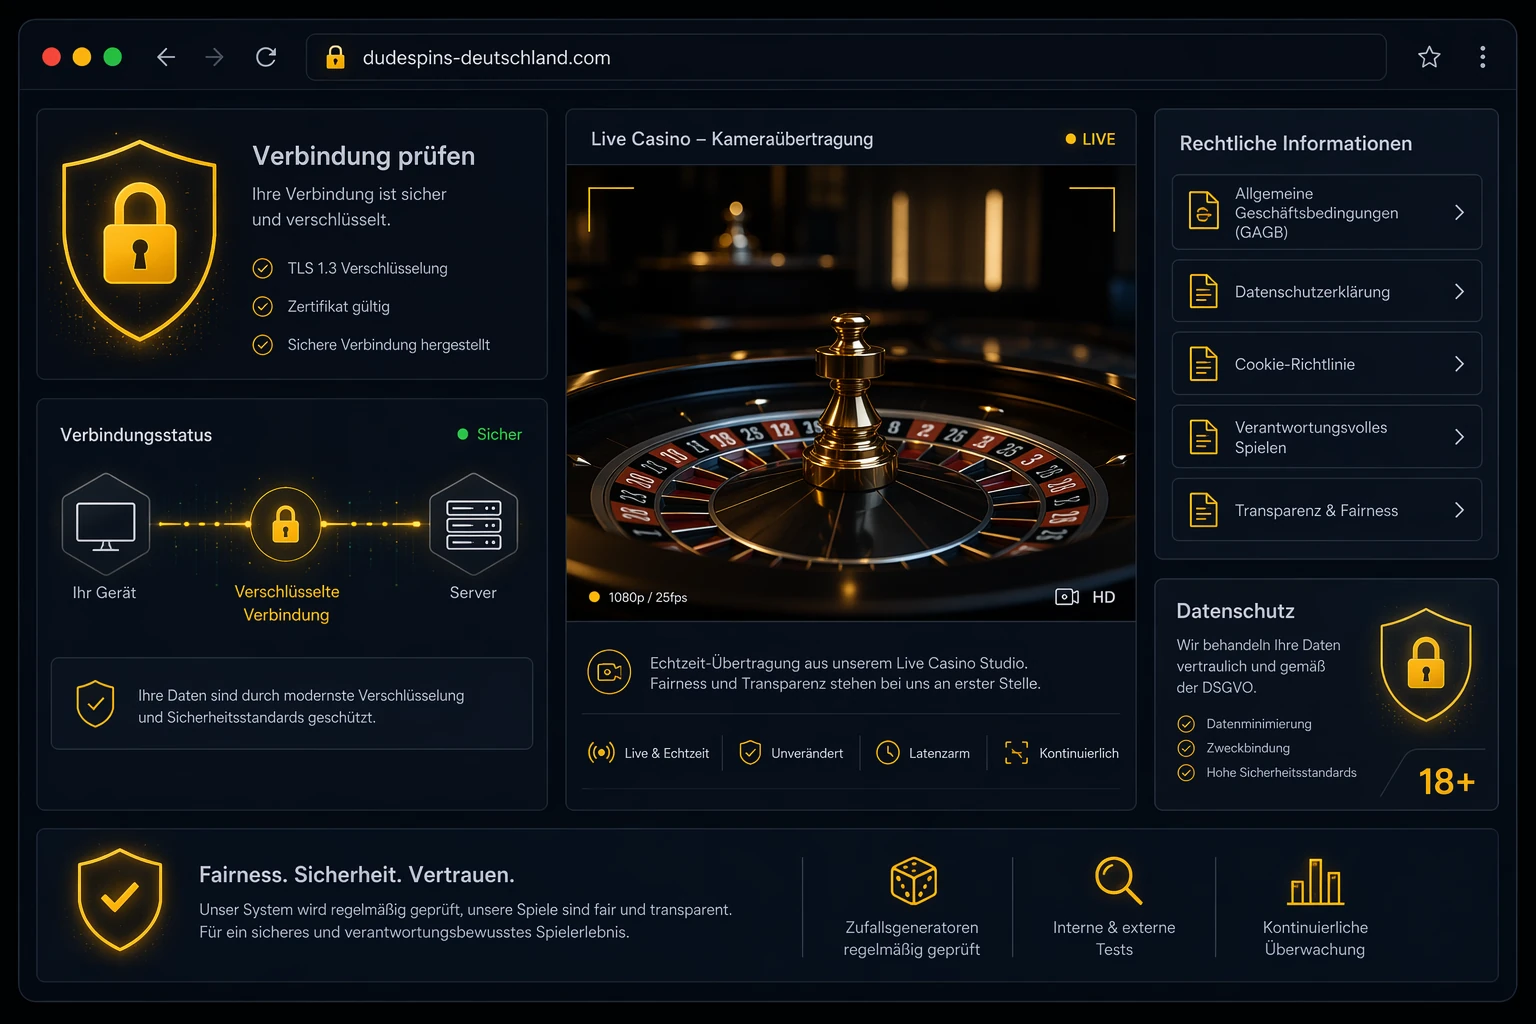
Task: Click the LIVE indicator in Live Casino header
Action: tap(1090, 139)
